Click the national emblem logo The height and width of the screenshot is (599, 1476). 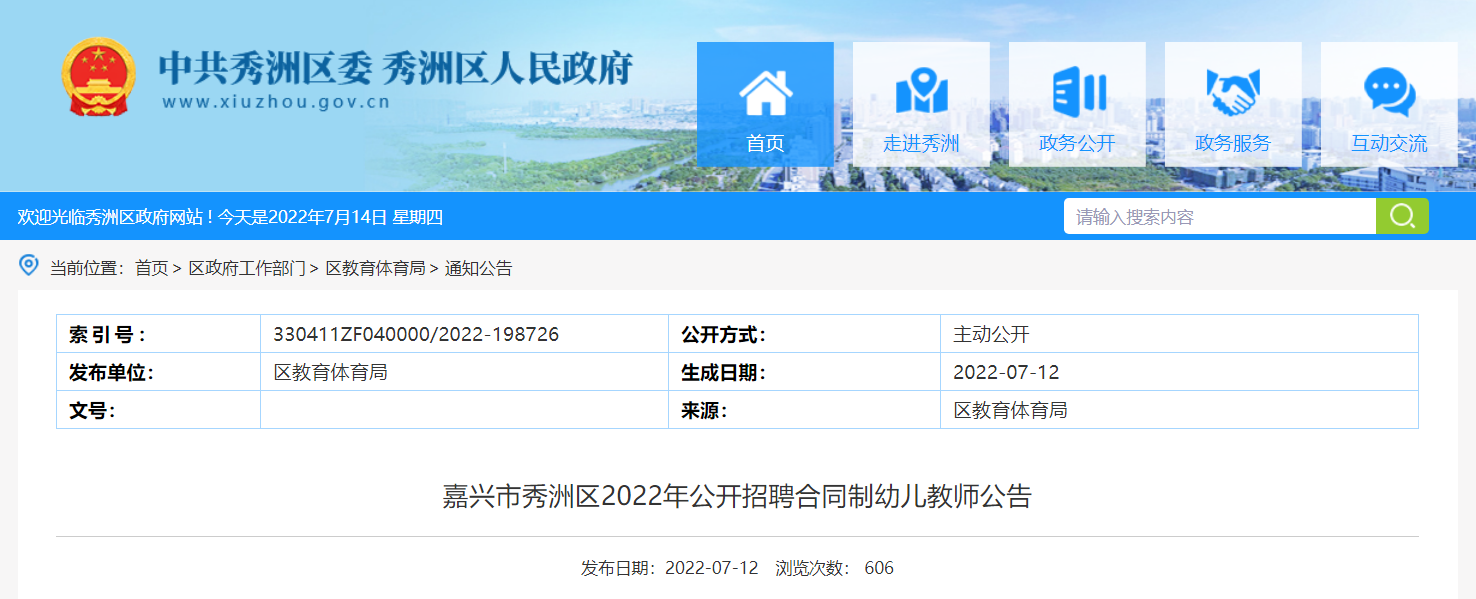click(x=99, y=78)
